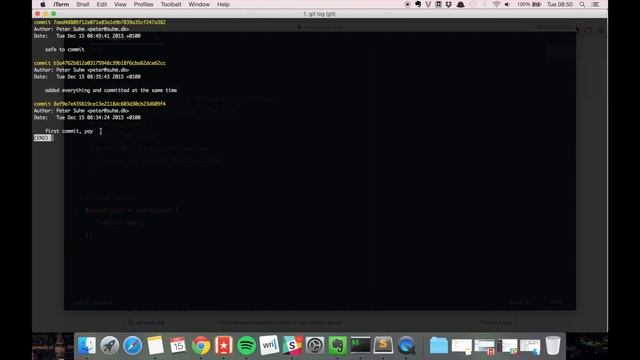Click the date line 08:49:41 2015
This screenshot has height=360, width=640.
(x=87, y=36)
